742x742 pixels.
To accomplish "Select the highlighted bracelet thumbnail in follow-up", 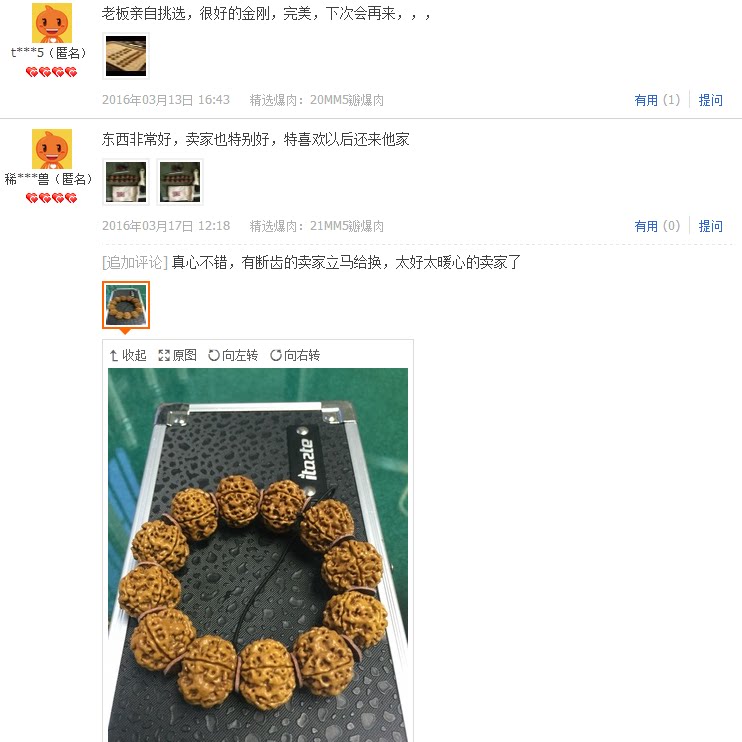I will [x=126, y=305].
